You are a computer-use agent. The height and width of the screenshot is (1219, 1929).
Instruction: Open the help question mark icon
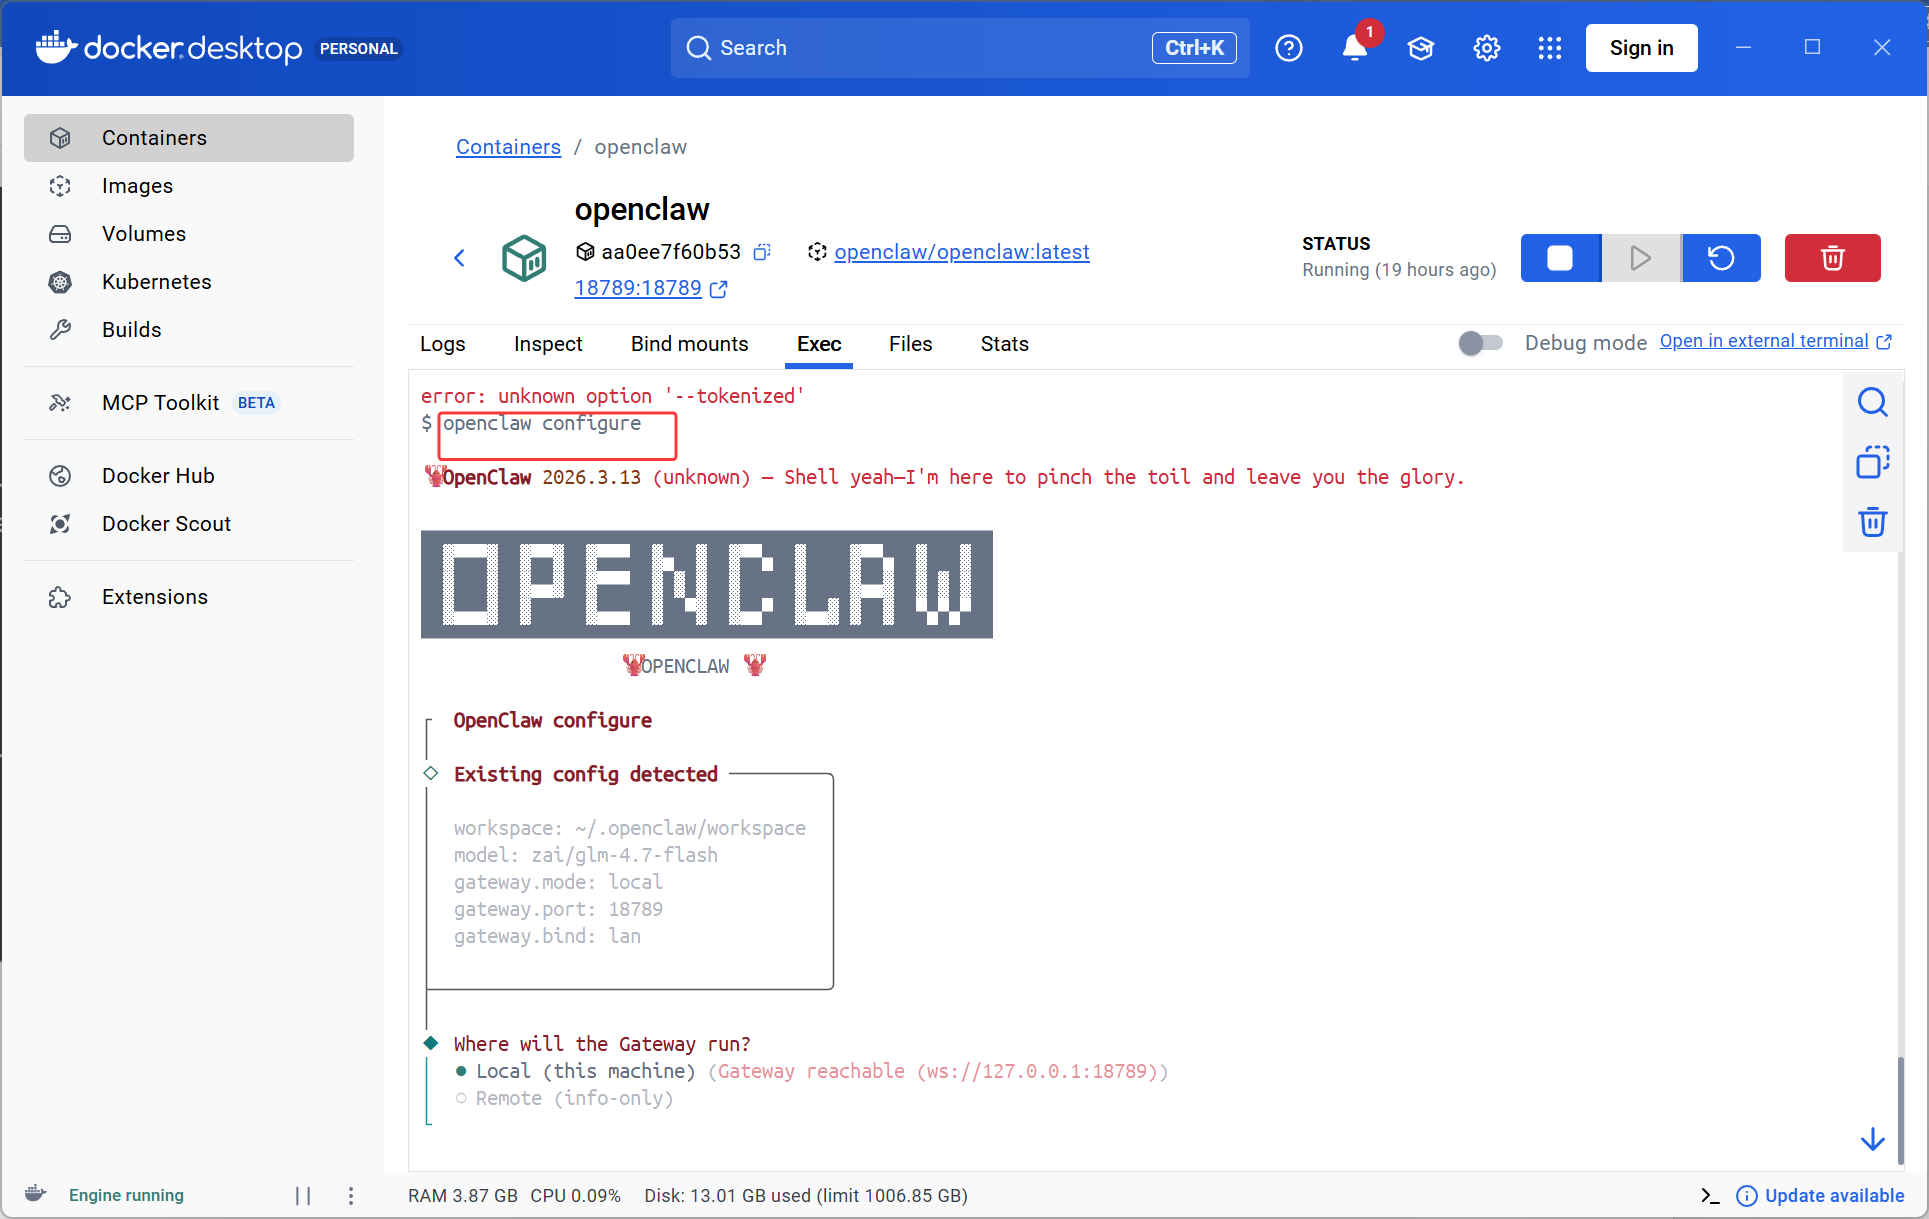click(1289, 48)
